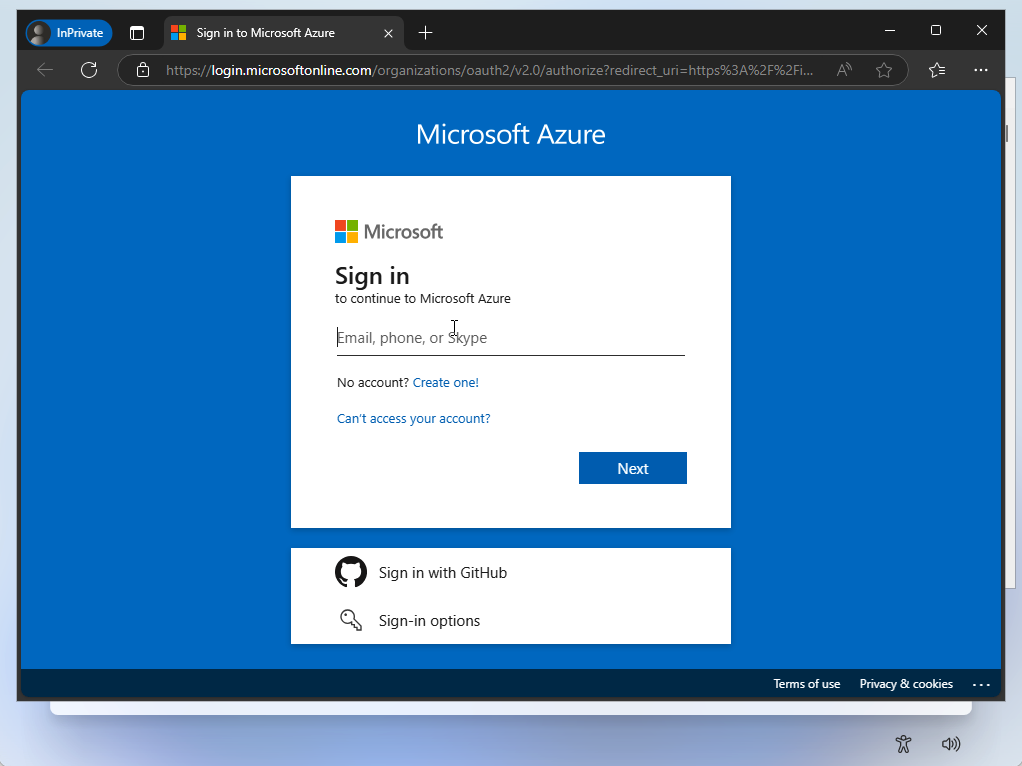Click the key icon for sign-in options
The width and height of the screenshot is (1022, 766).
(351, 620)
